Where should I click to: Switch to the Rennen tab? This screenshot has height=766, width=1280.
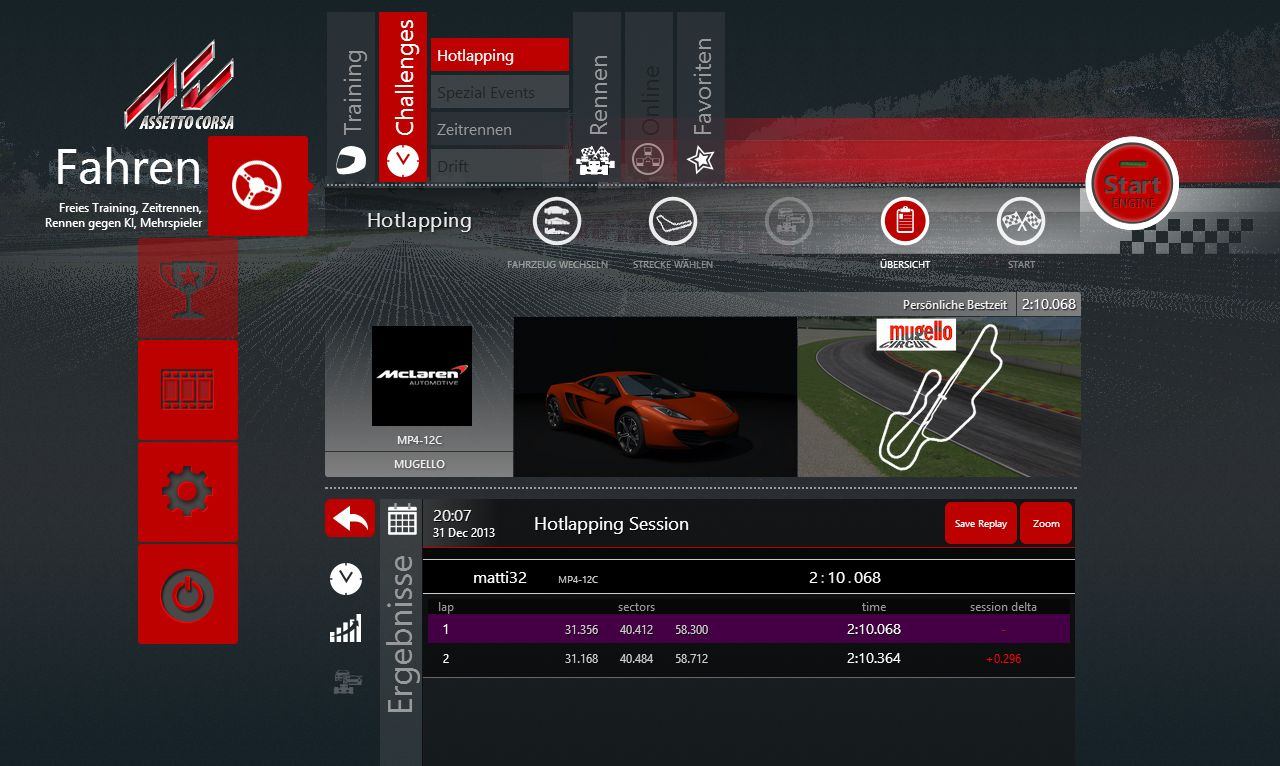click(x=597, y=97)
